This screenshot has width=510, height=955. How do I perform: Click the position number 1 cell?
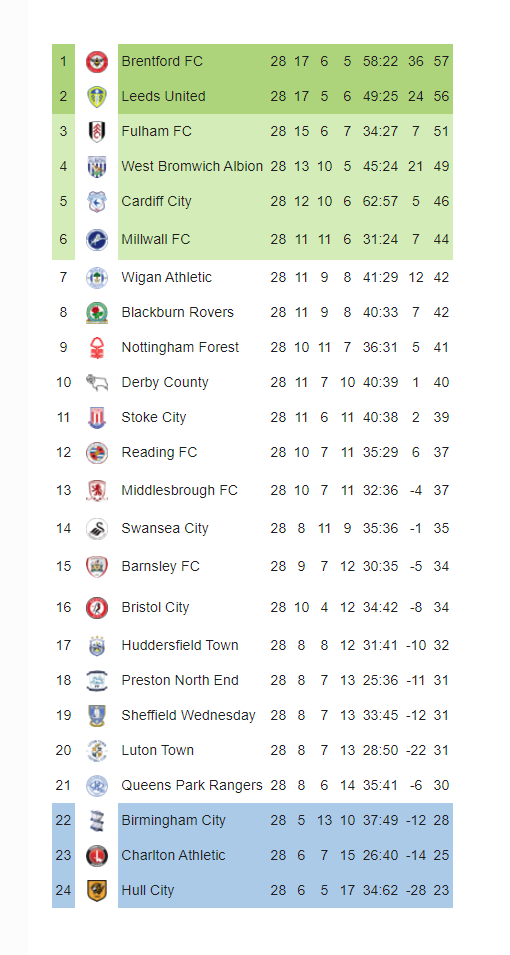[63, 62]
